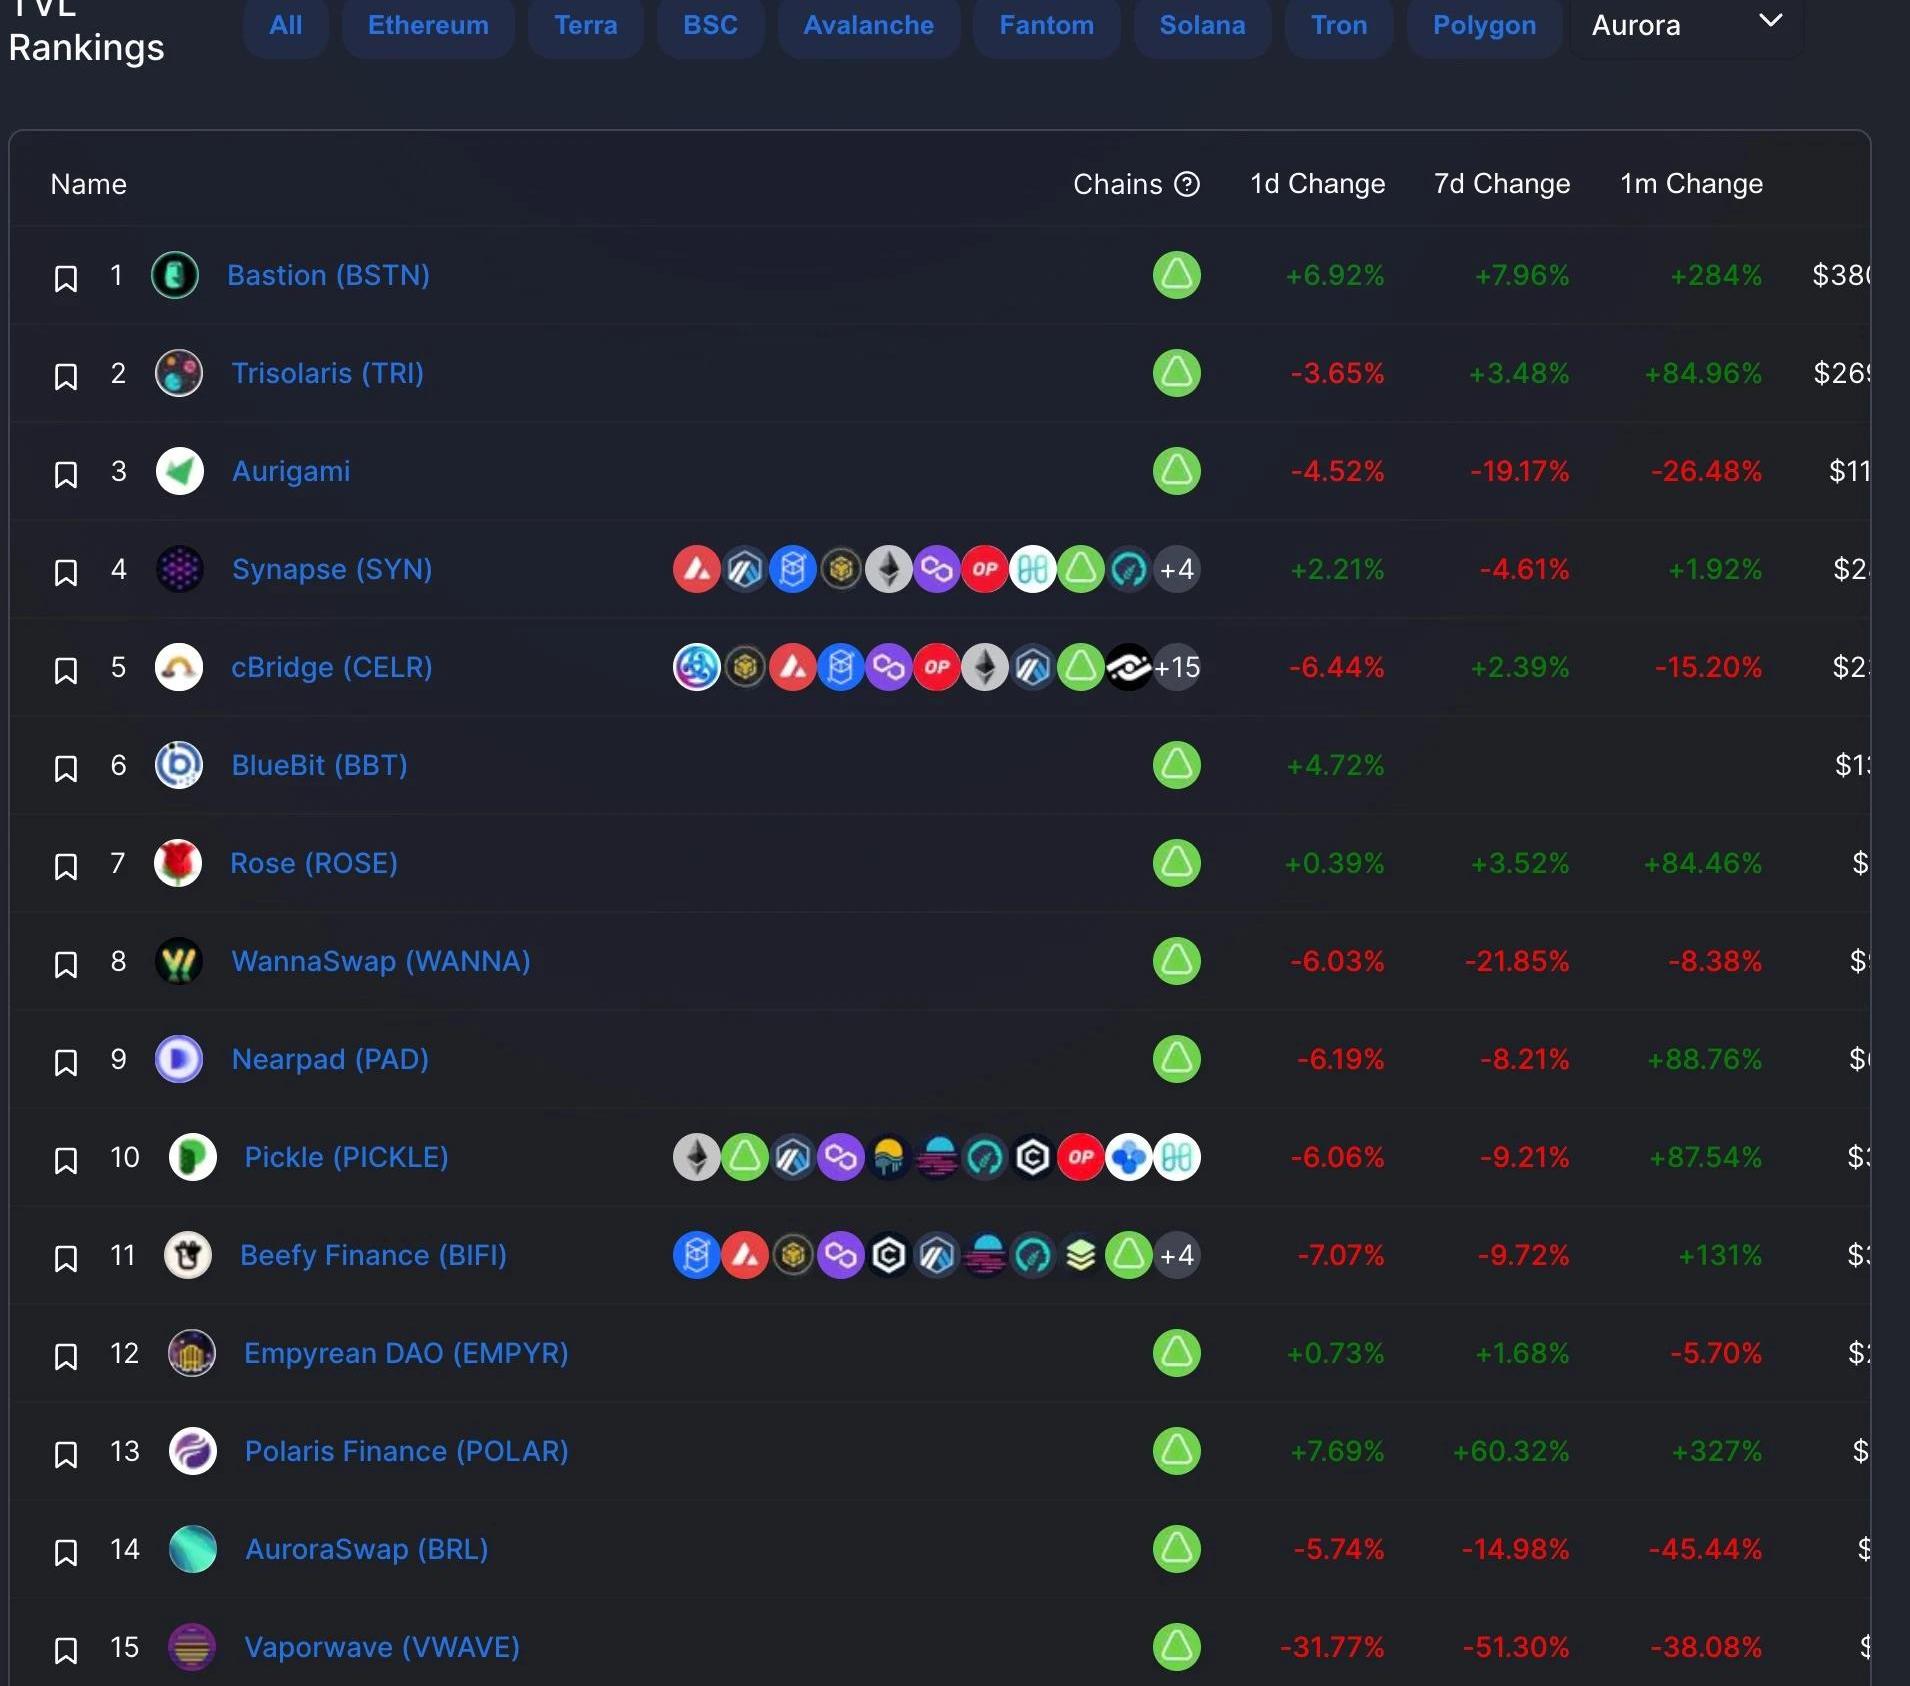
Task: Select the All chains filter
Action: coord(286,25)
